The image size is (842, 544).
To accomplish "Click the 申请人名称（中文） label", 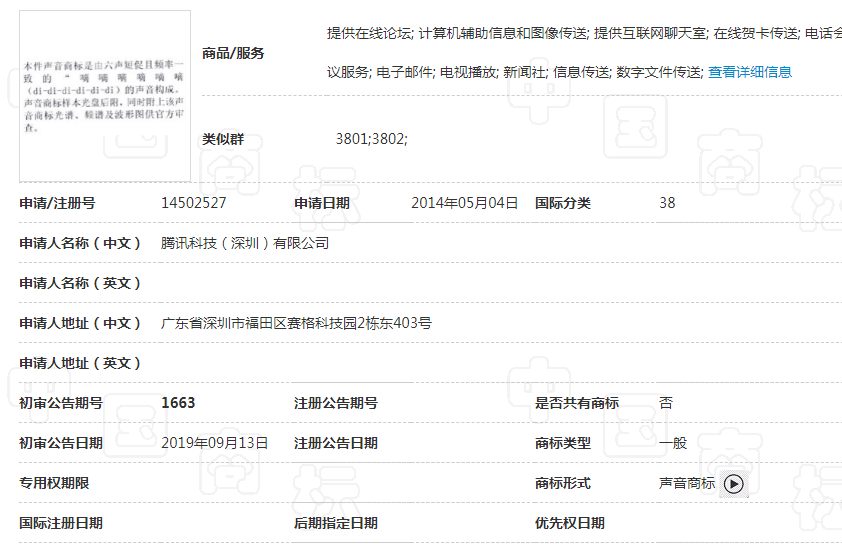I will tap(81, 243).
